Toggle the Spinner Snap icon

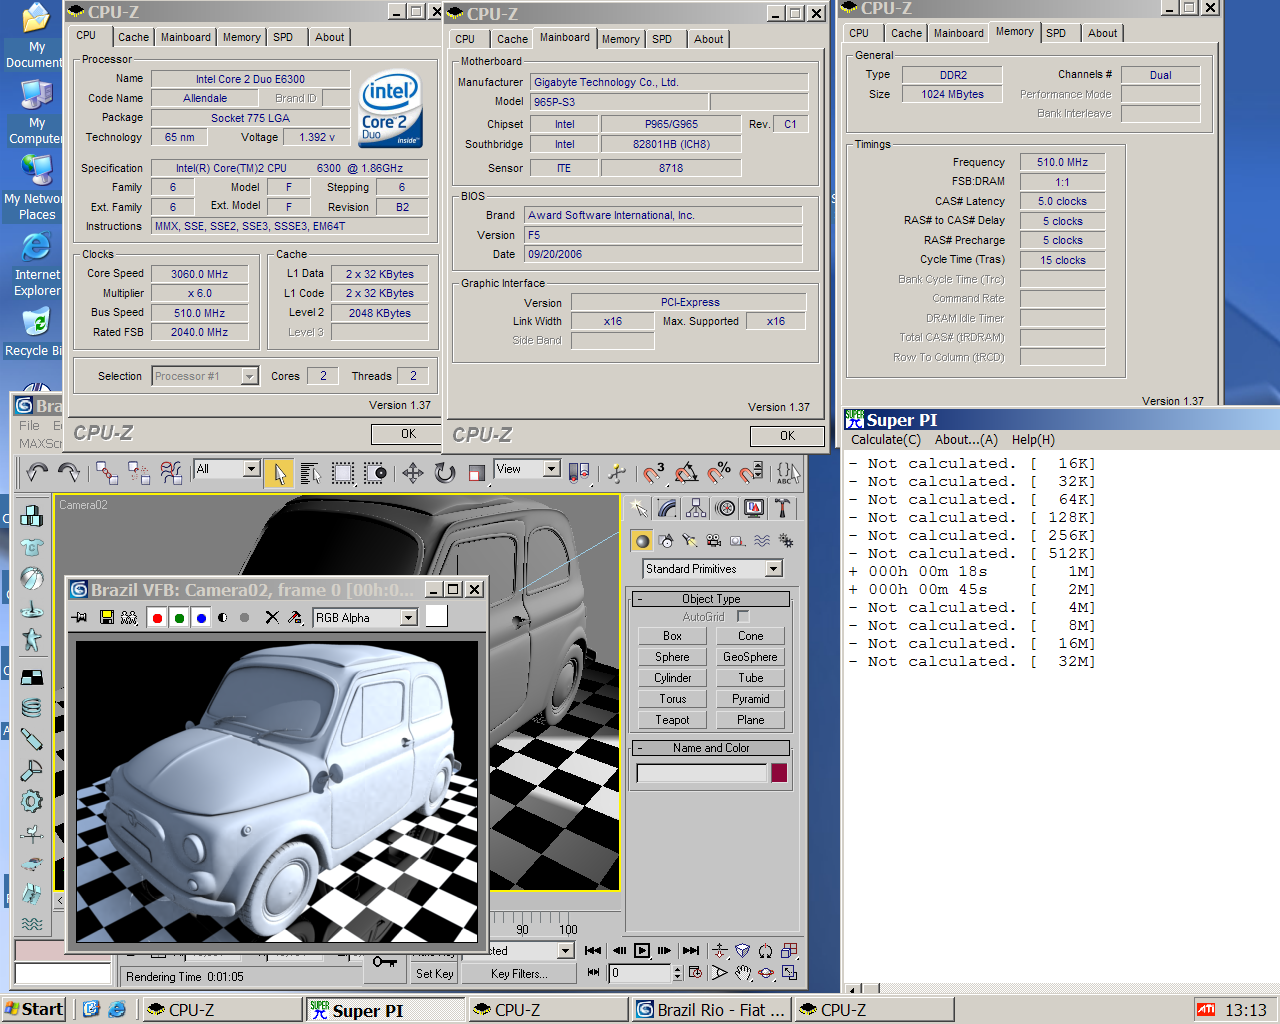click(x=752, y=472)
